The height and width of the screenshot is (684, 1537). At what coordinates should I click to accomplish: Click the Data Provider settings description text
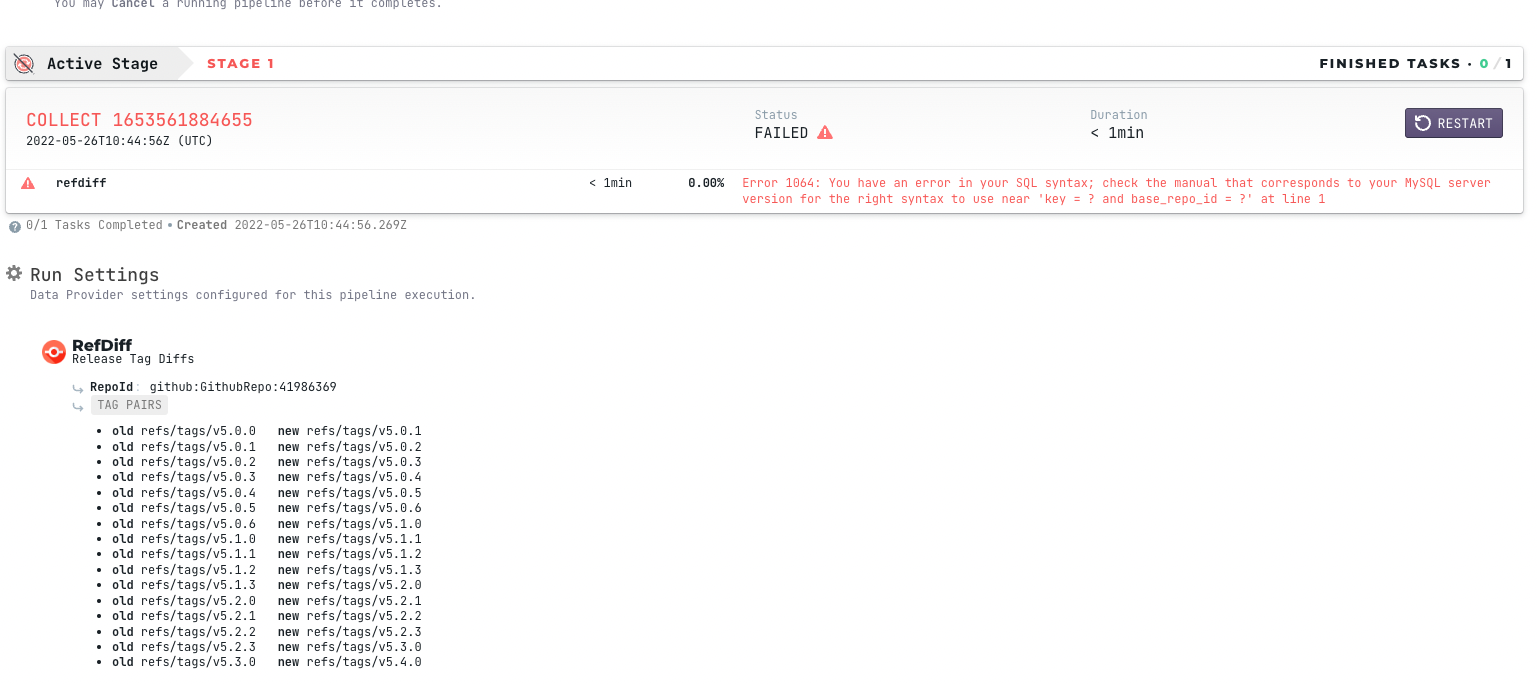[253, 295]
